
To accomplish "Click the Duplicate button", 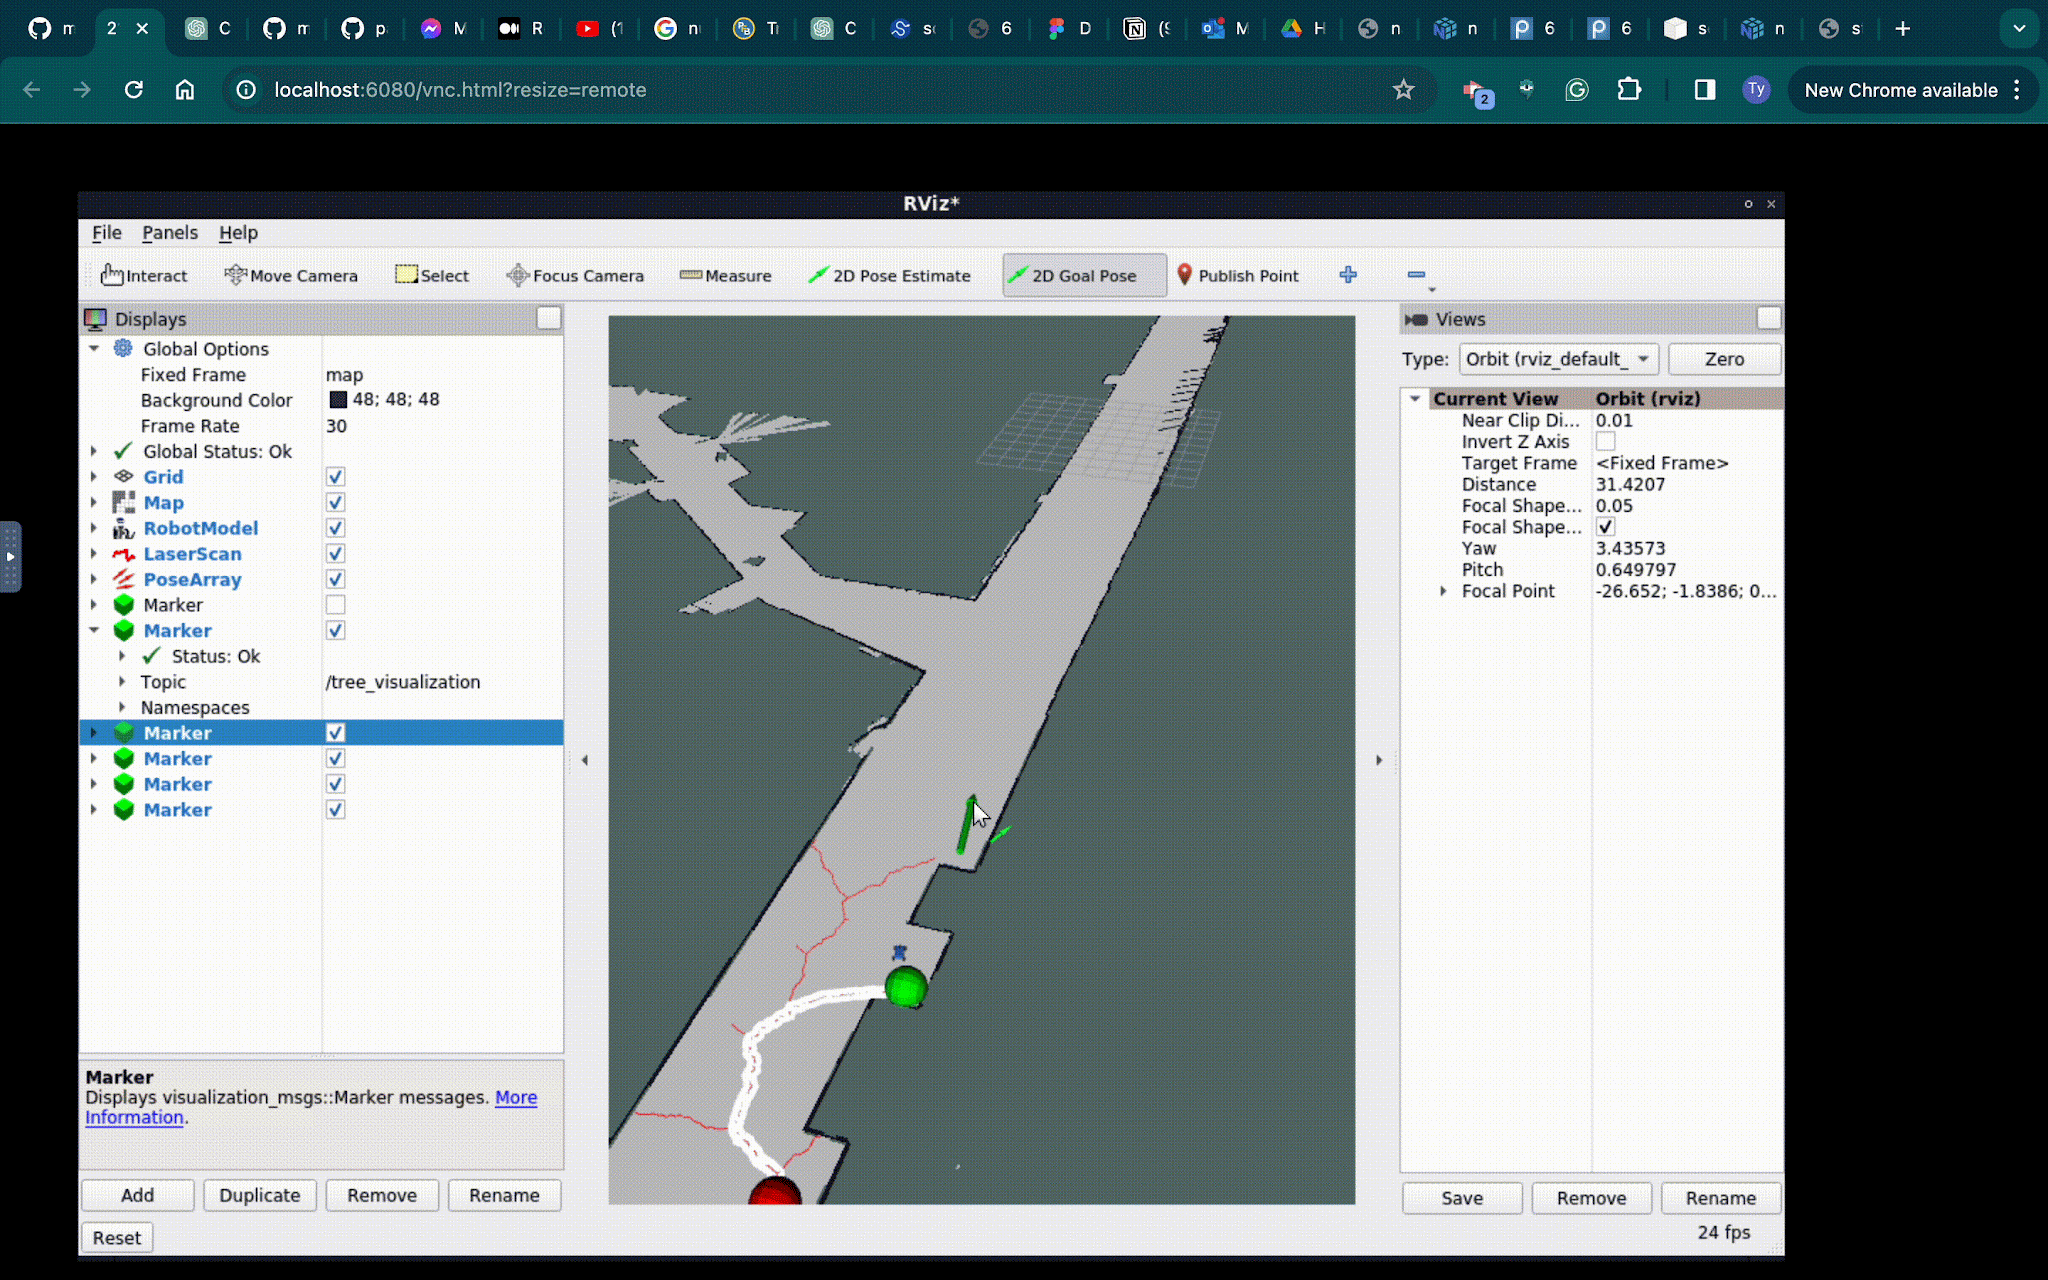I will [259, 1195].
